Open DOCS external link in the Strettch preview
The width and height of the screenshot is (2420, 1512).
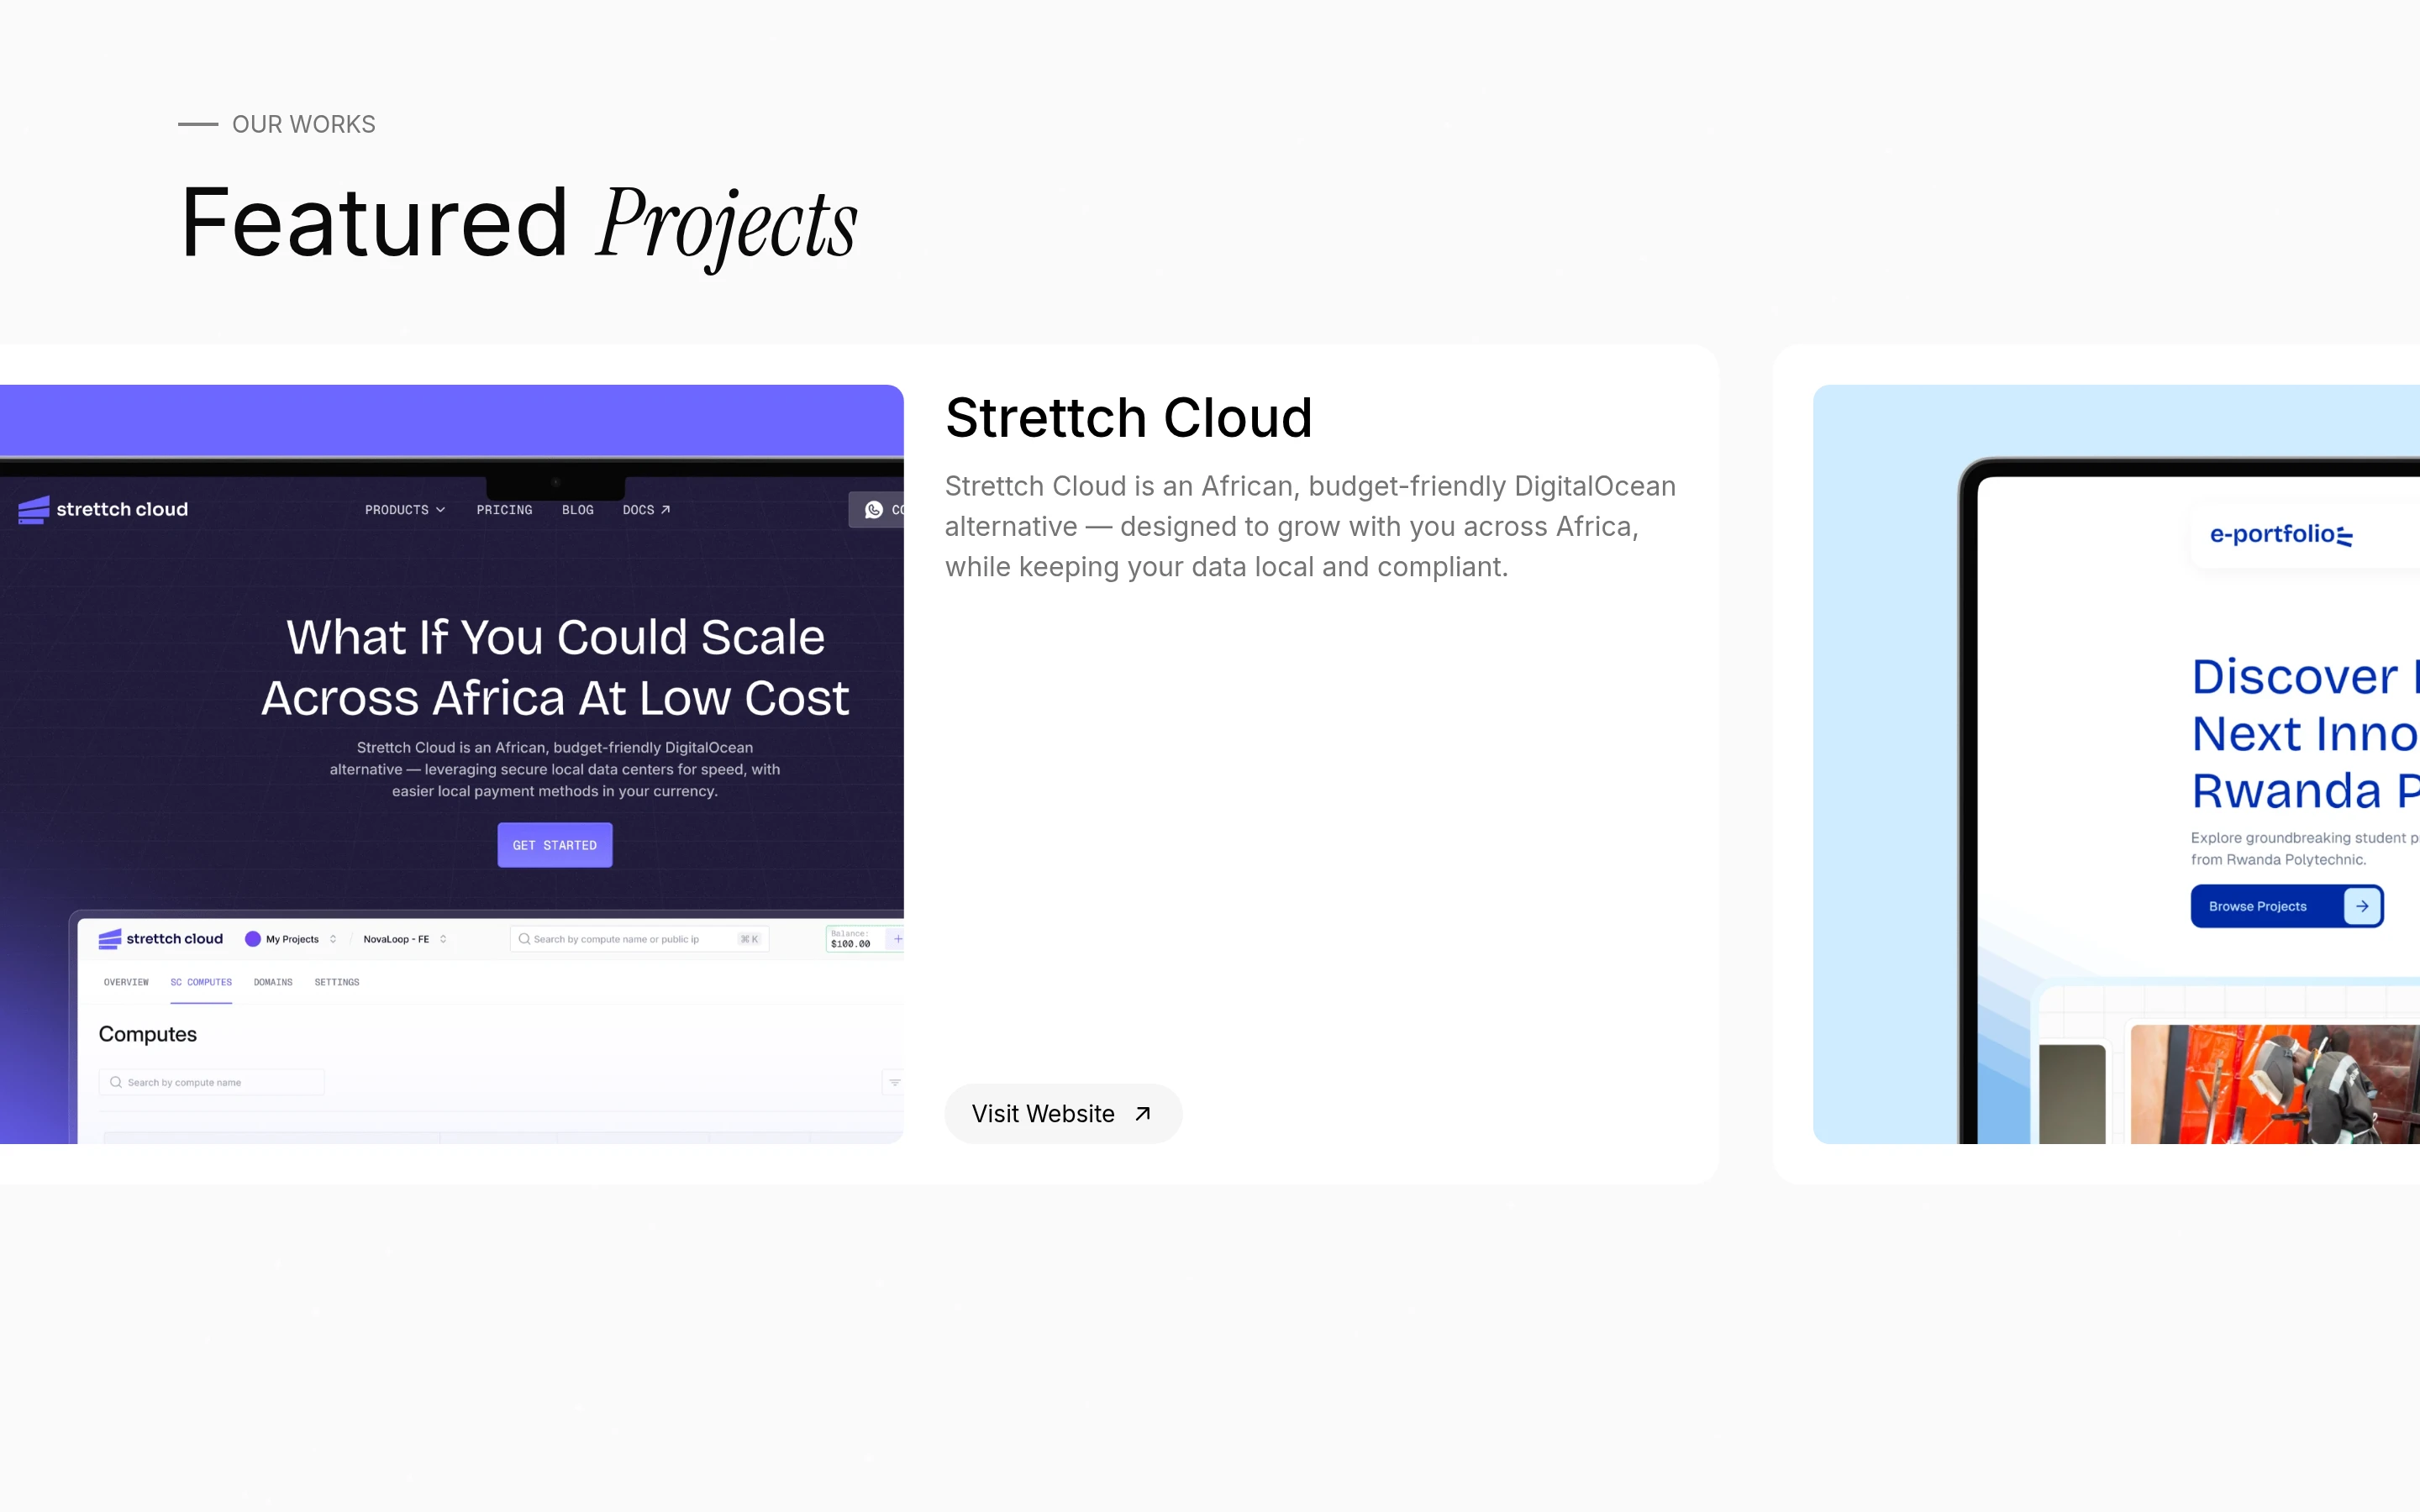point(646,510)
